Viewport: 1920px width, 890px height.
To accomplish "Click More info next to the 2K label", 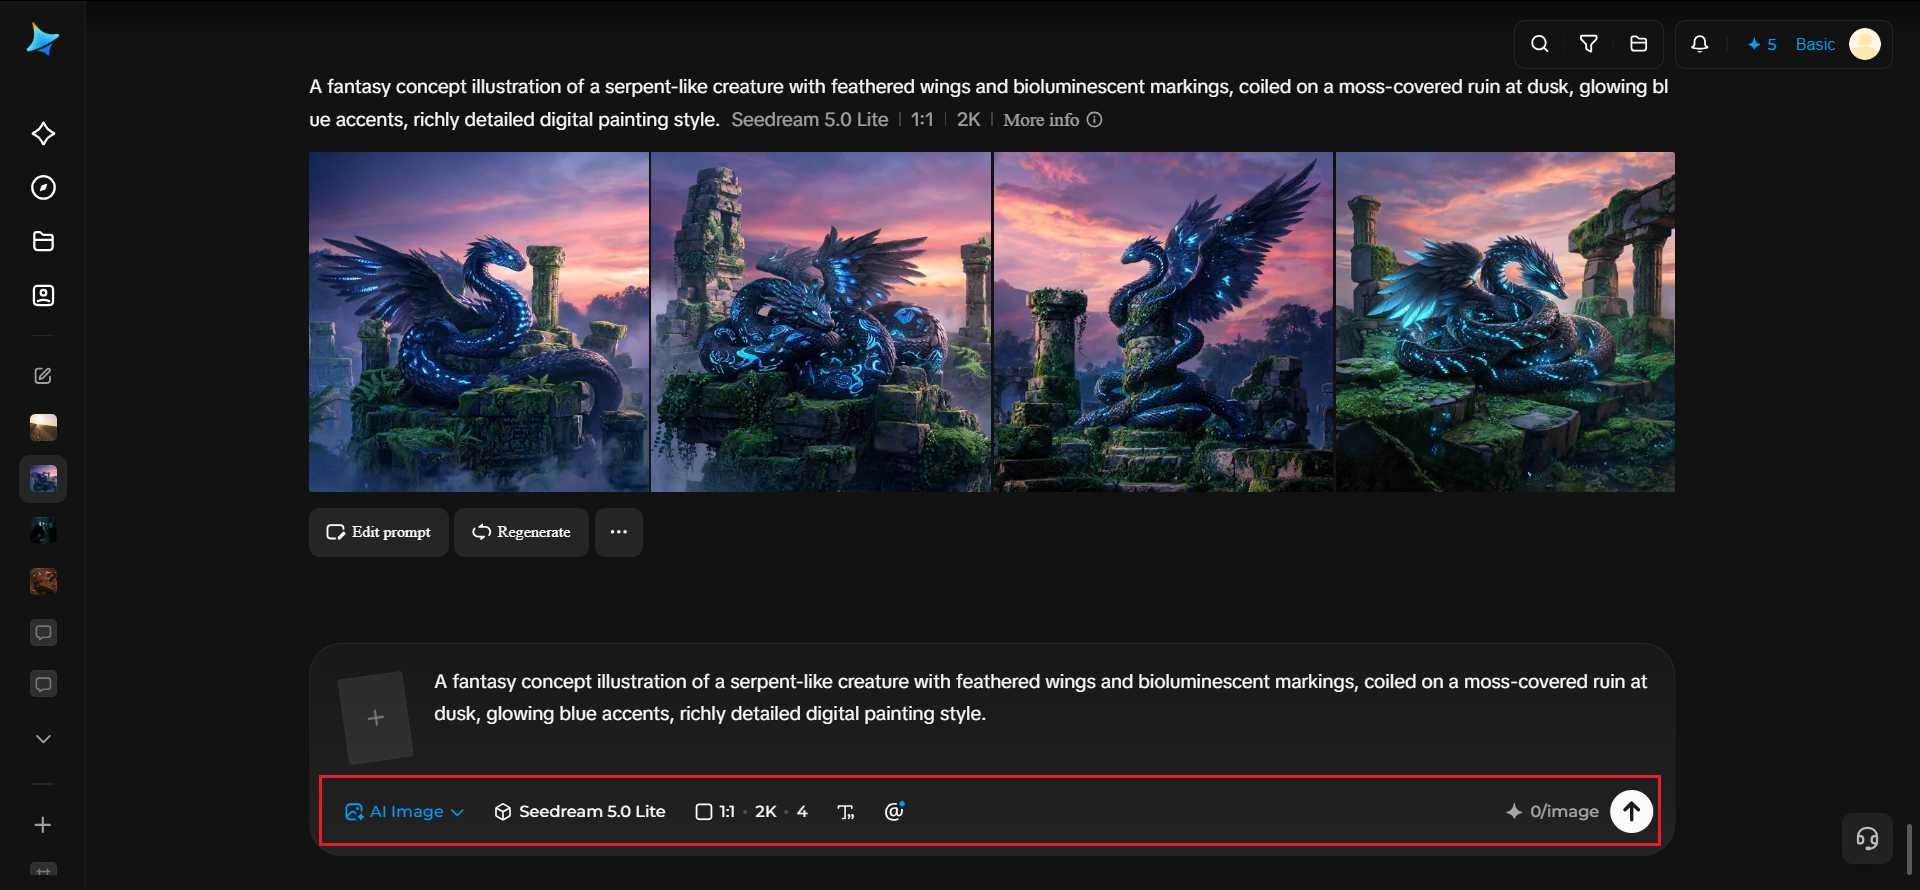I will (x=1052, y=120).
